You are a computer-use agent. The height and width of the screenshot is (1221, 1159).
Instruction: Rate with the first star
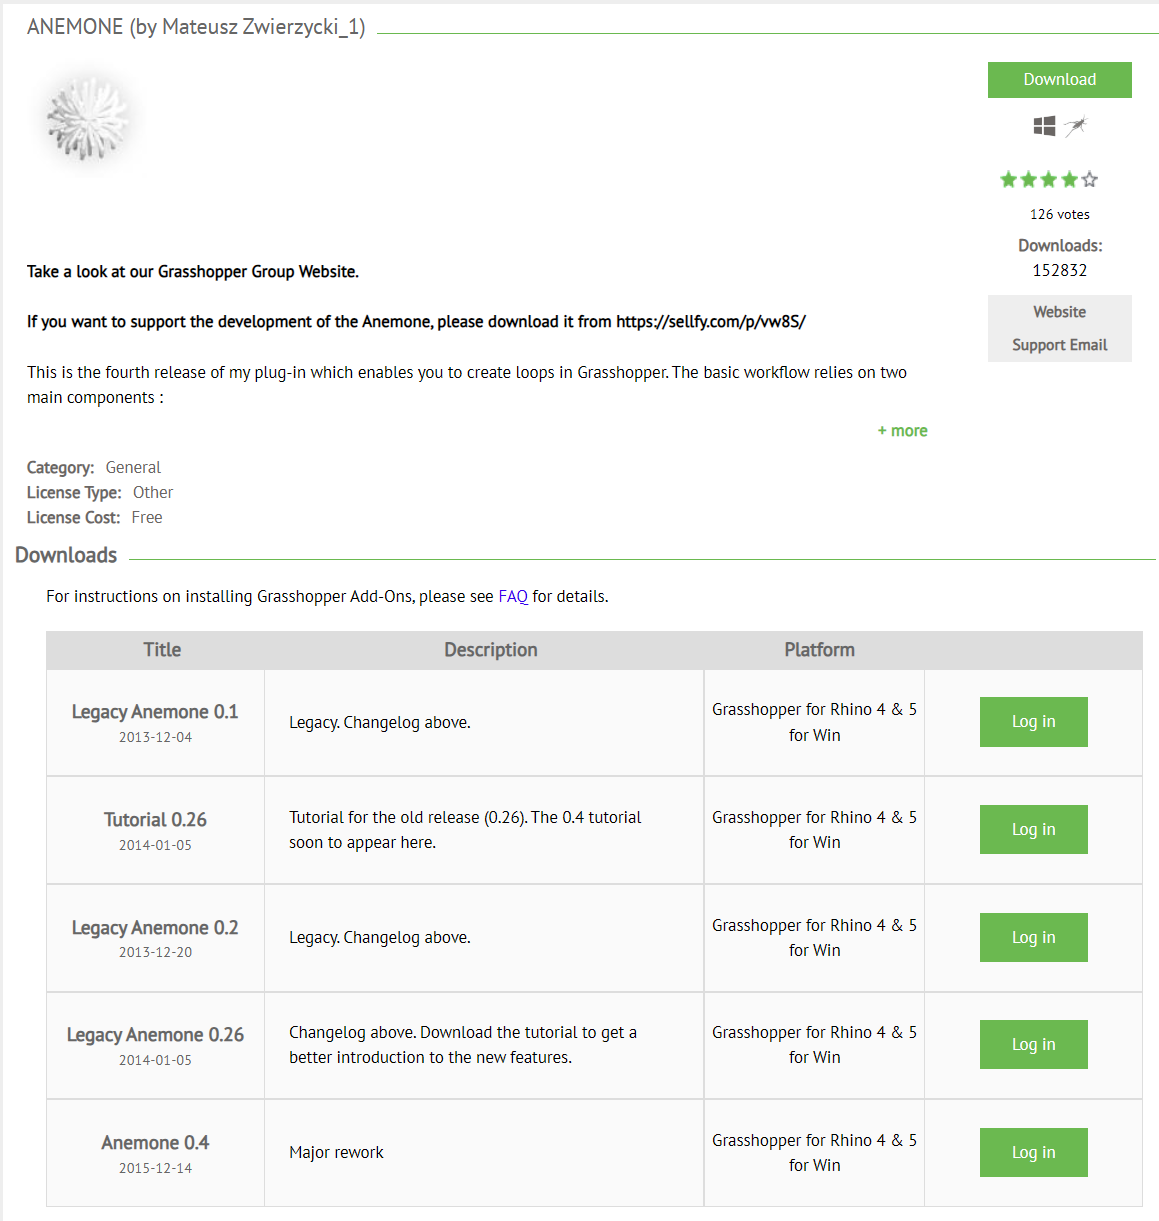pyautogui.click(x=1008, y=180)
